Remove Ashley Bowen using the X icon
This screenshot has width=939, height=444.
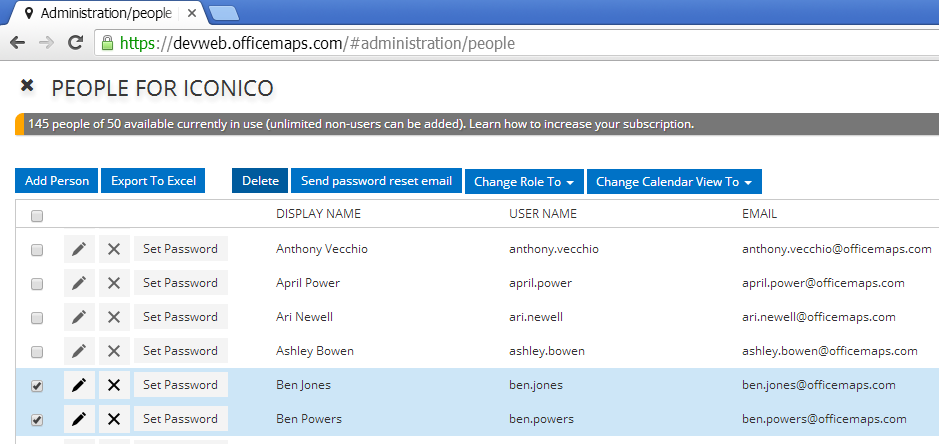click(x=114, y=351)
